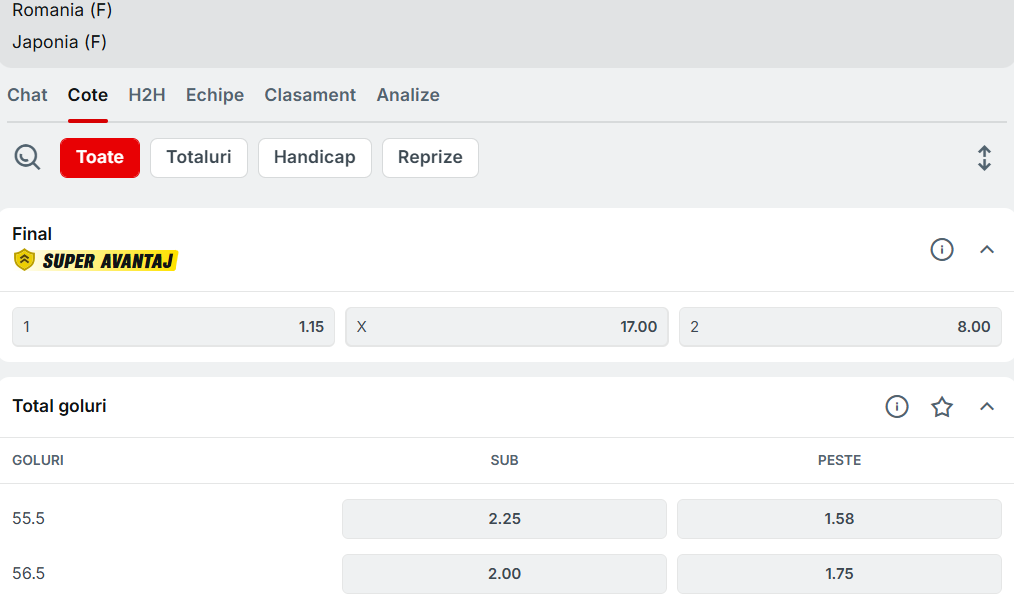
Task: Select the Toate filter
Action: (x=100, y=158)
